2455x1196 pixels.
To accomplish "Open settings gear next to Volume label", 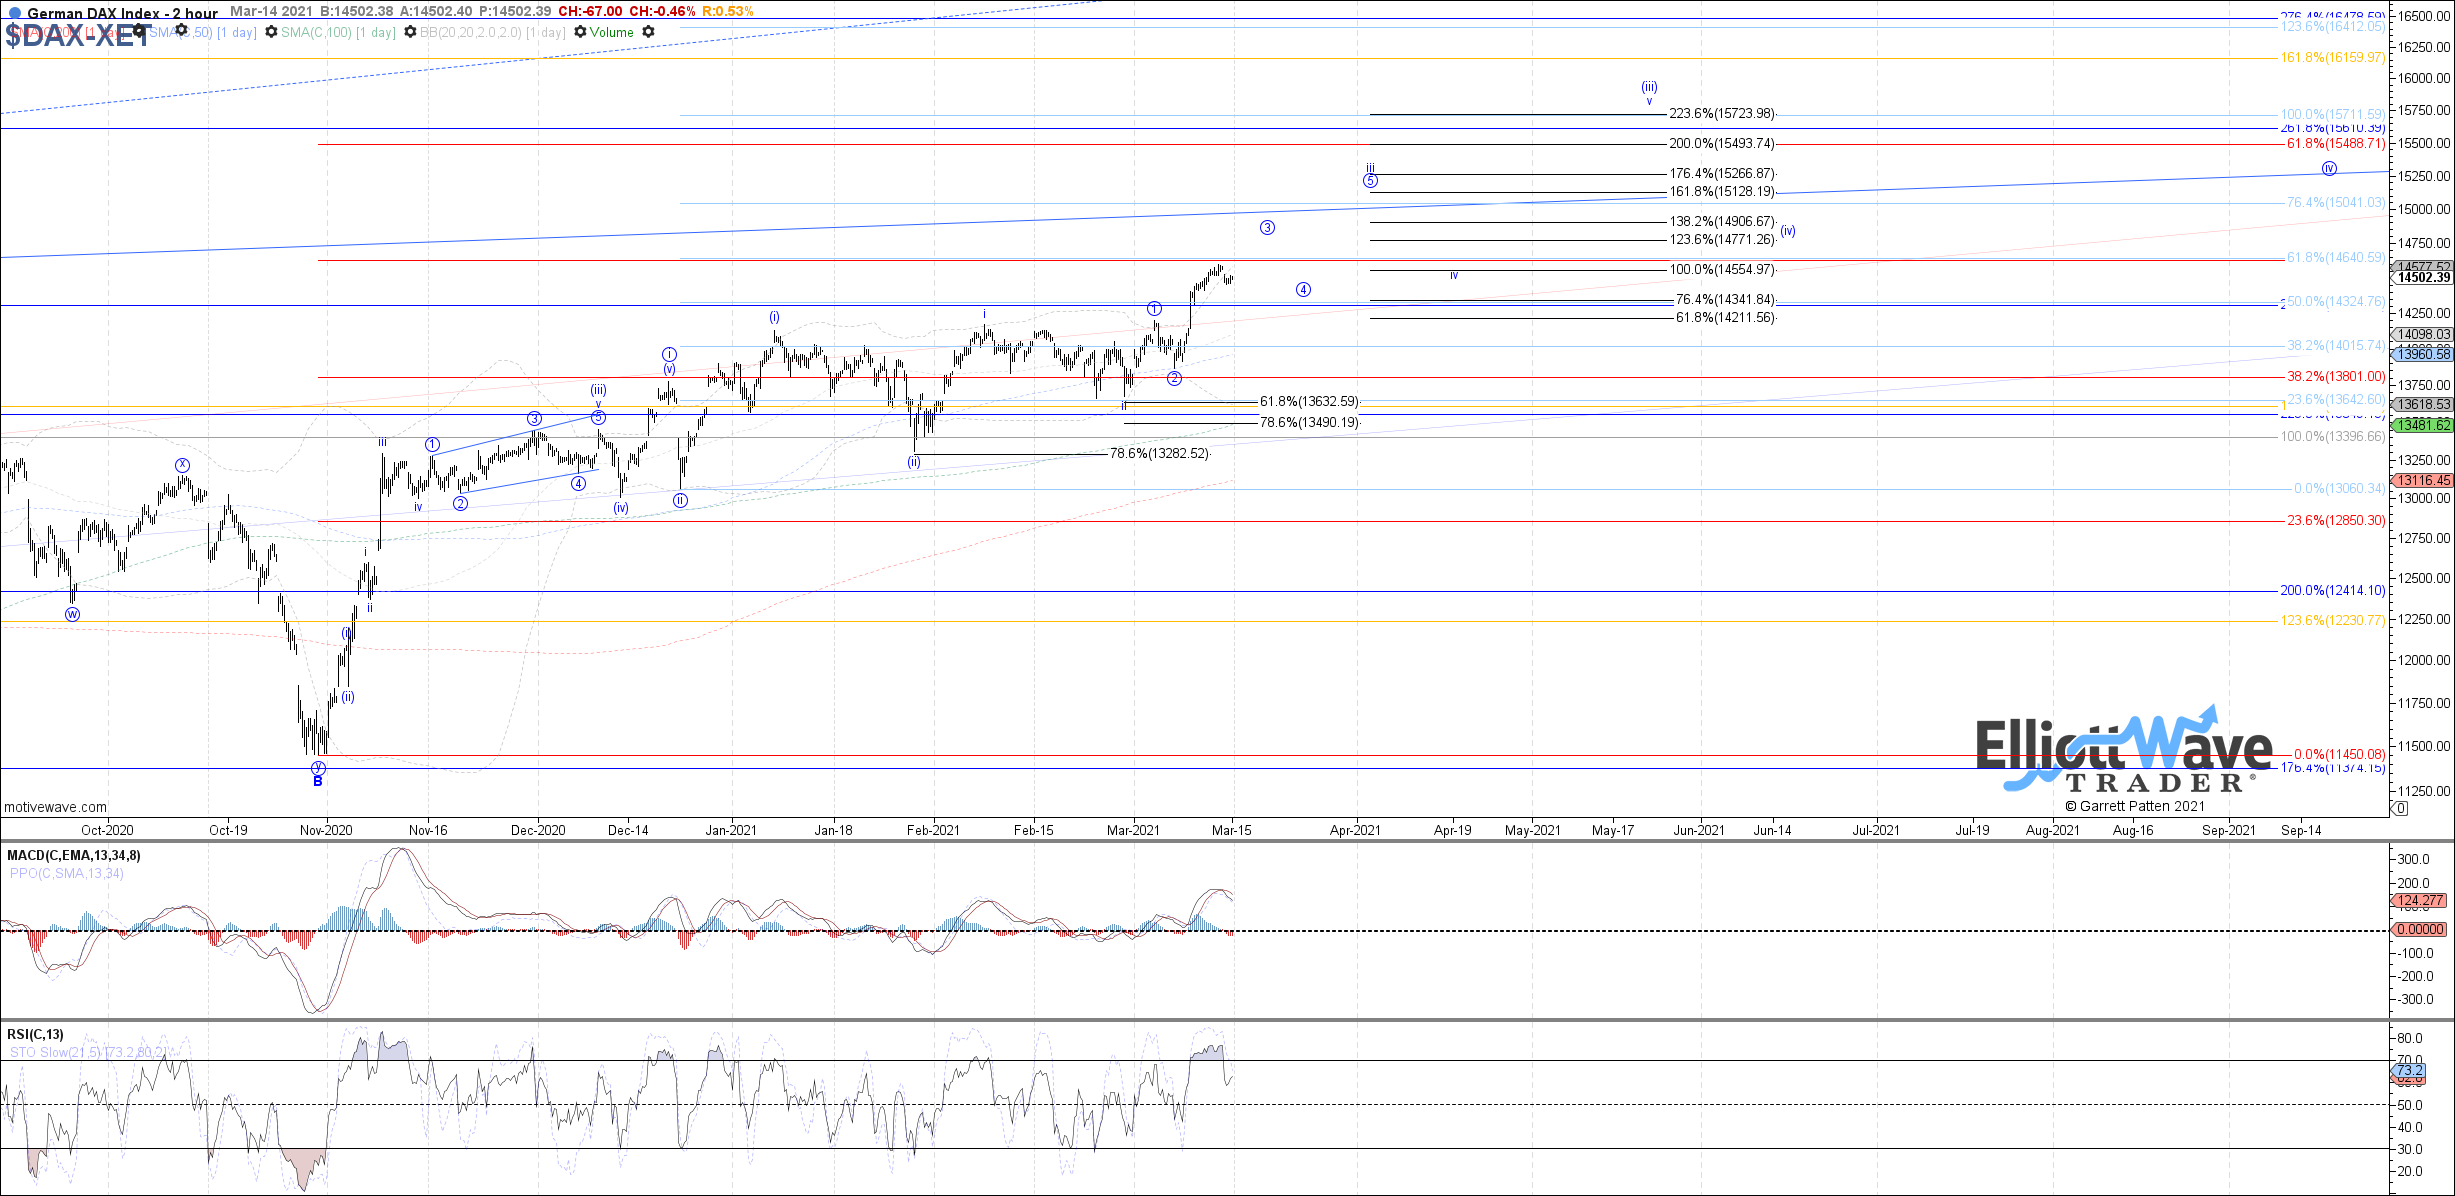I will pos(648,33).
